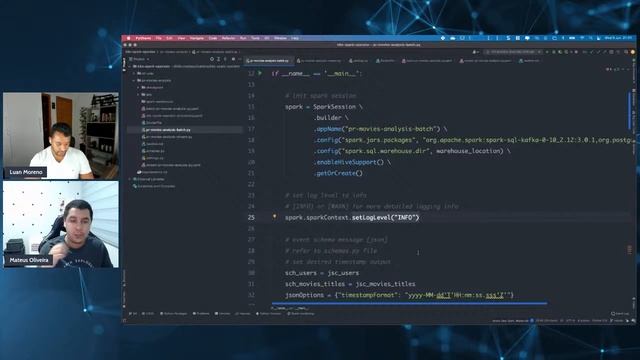Open the Tools menu

pos(255,38)
